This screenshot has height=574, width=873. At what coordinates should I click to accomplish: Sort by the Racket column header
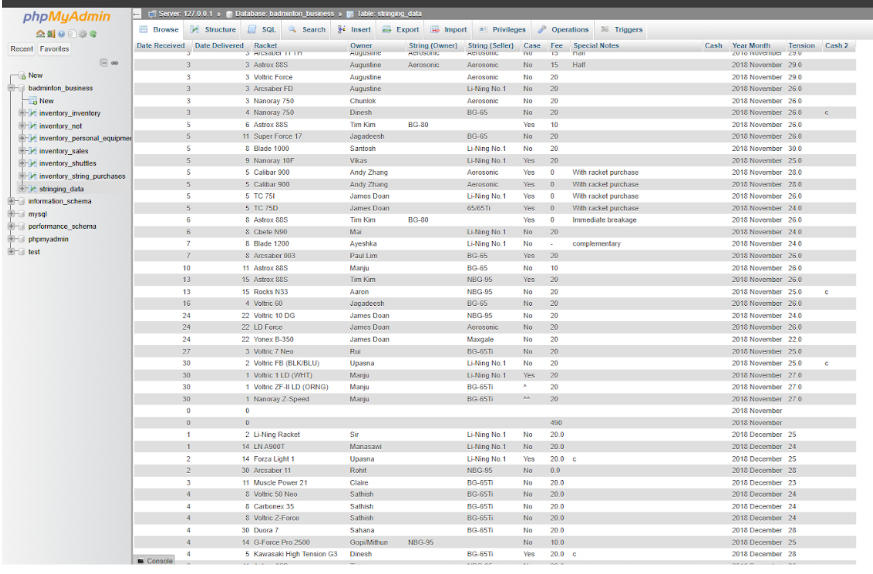pyautogui.click(x=265, y=46)
